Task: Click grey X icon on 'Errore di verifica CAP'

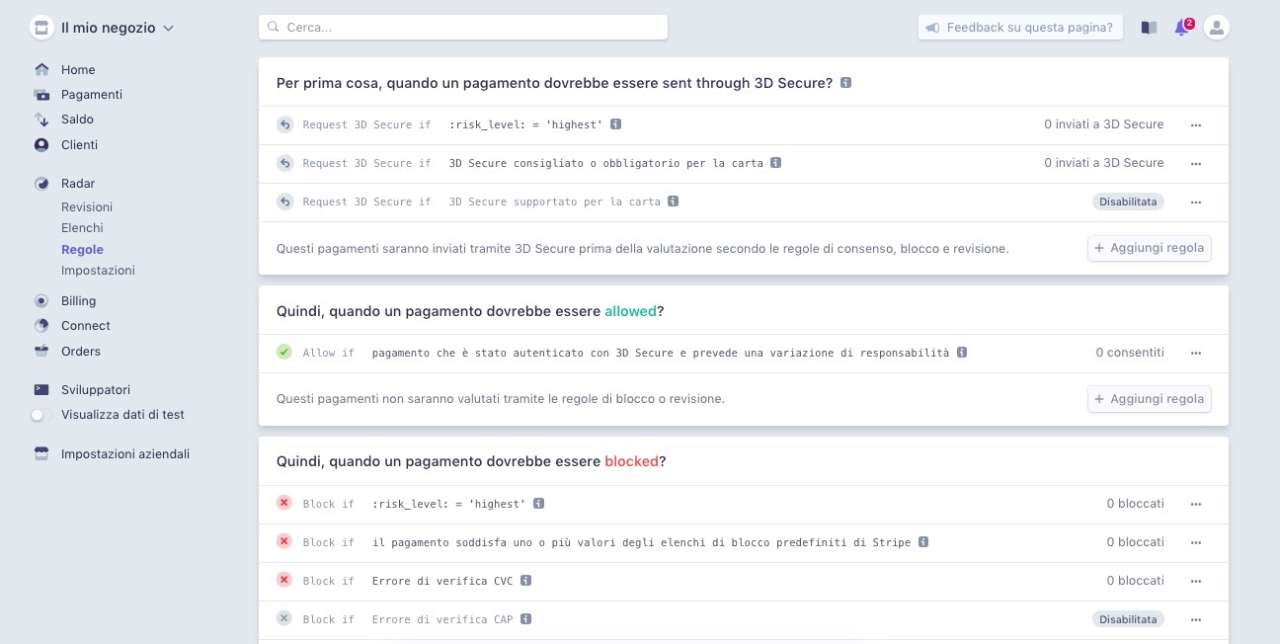Action: click(x=284, y=619)
